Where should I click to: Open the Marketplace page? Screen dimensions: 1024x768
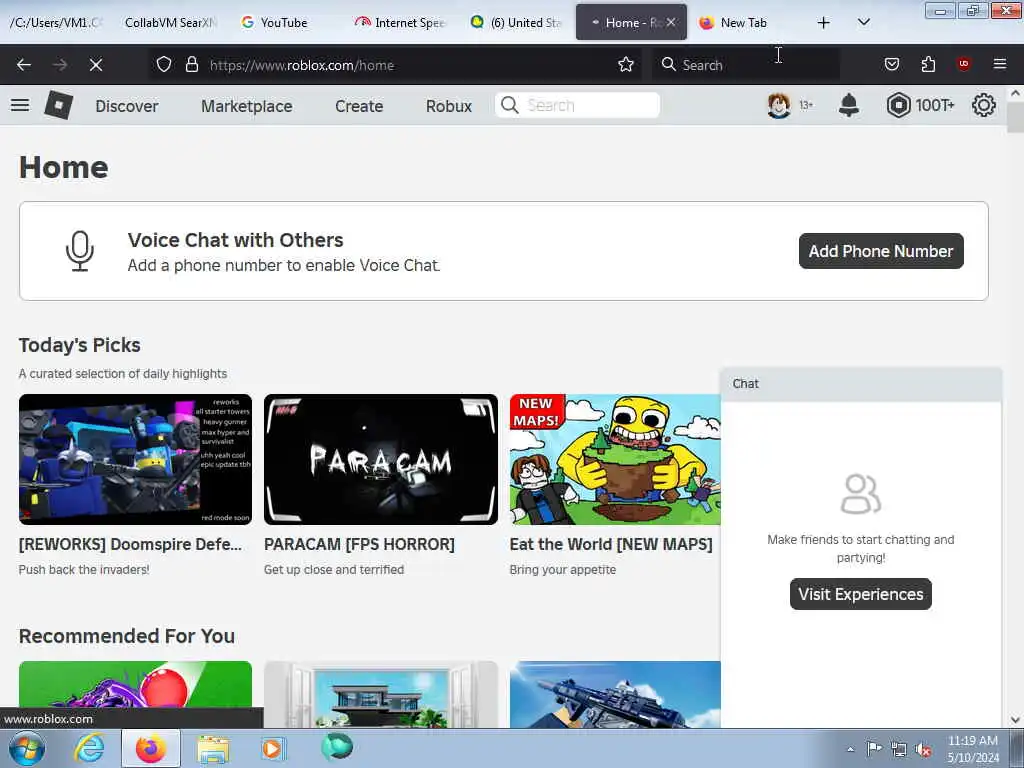point(246,106)
